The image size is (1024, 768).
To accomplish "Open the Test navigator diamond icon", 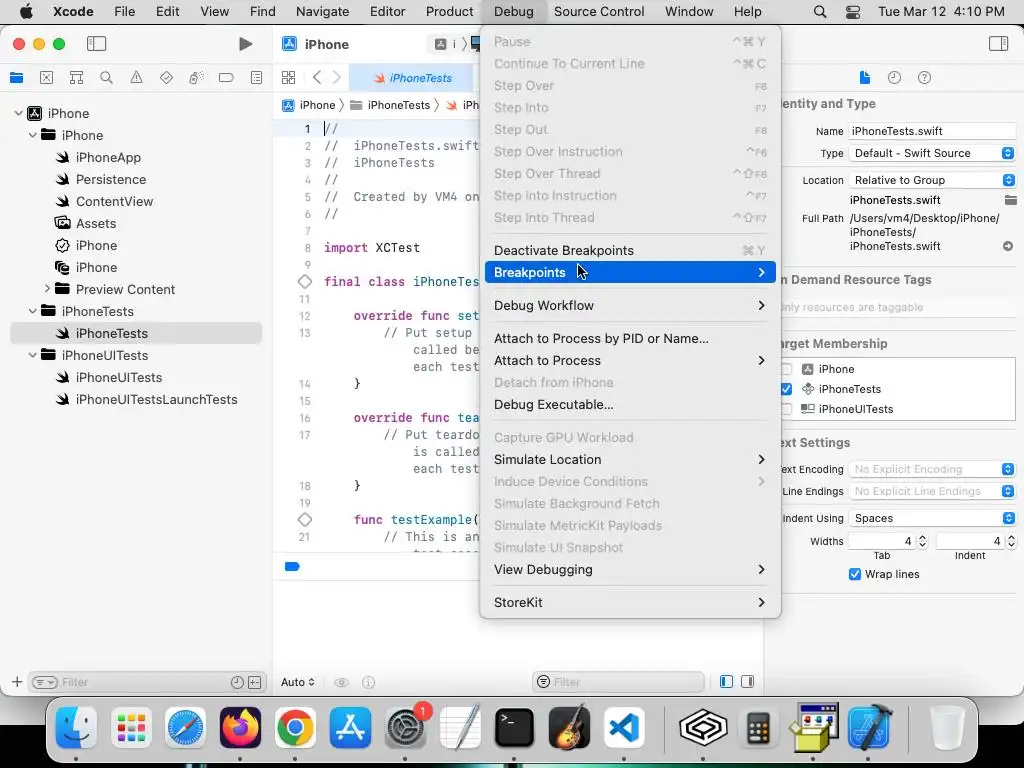I will [x=166, y=78].
